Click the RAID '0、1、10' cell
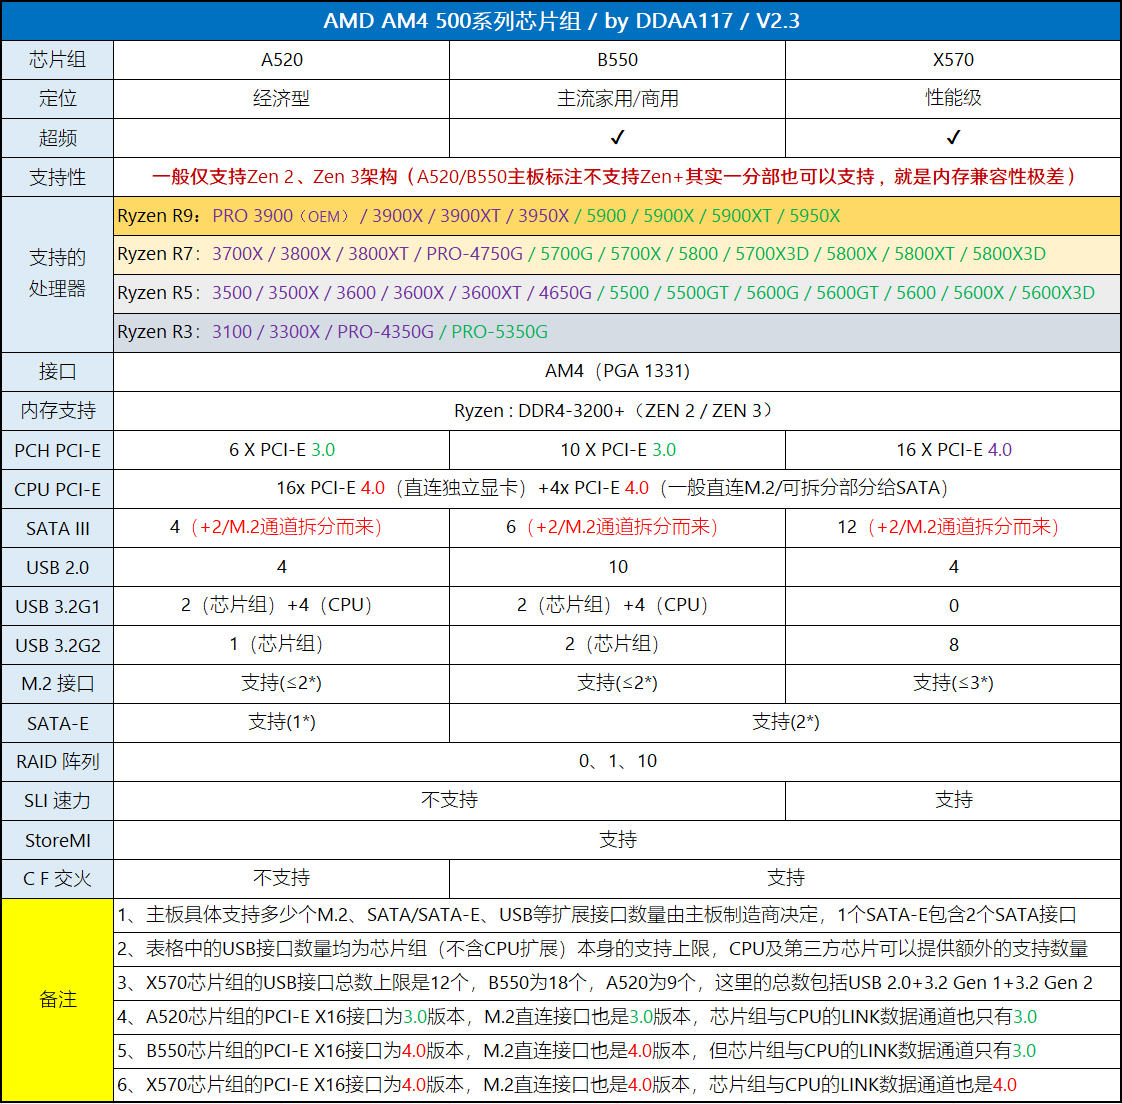Screen dimensions: 1122x1104 [x=617, y=762]
